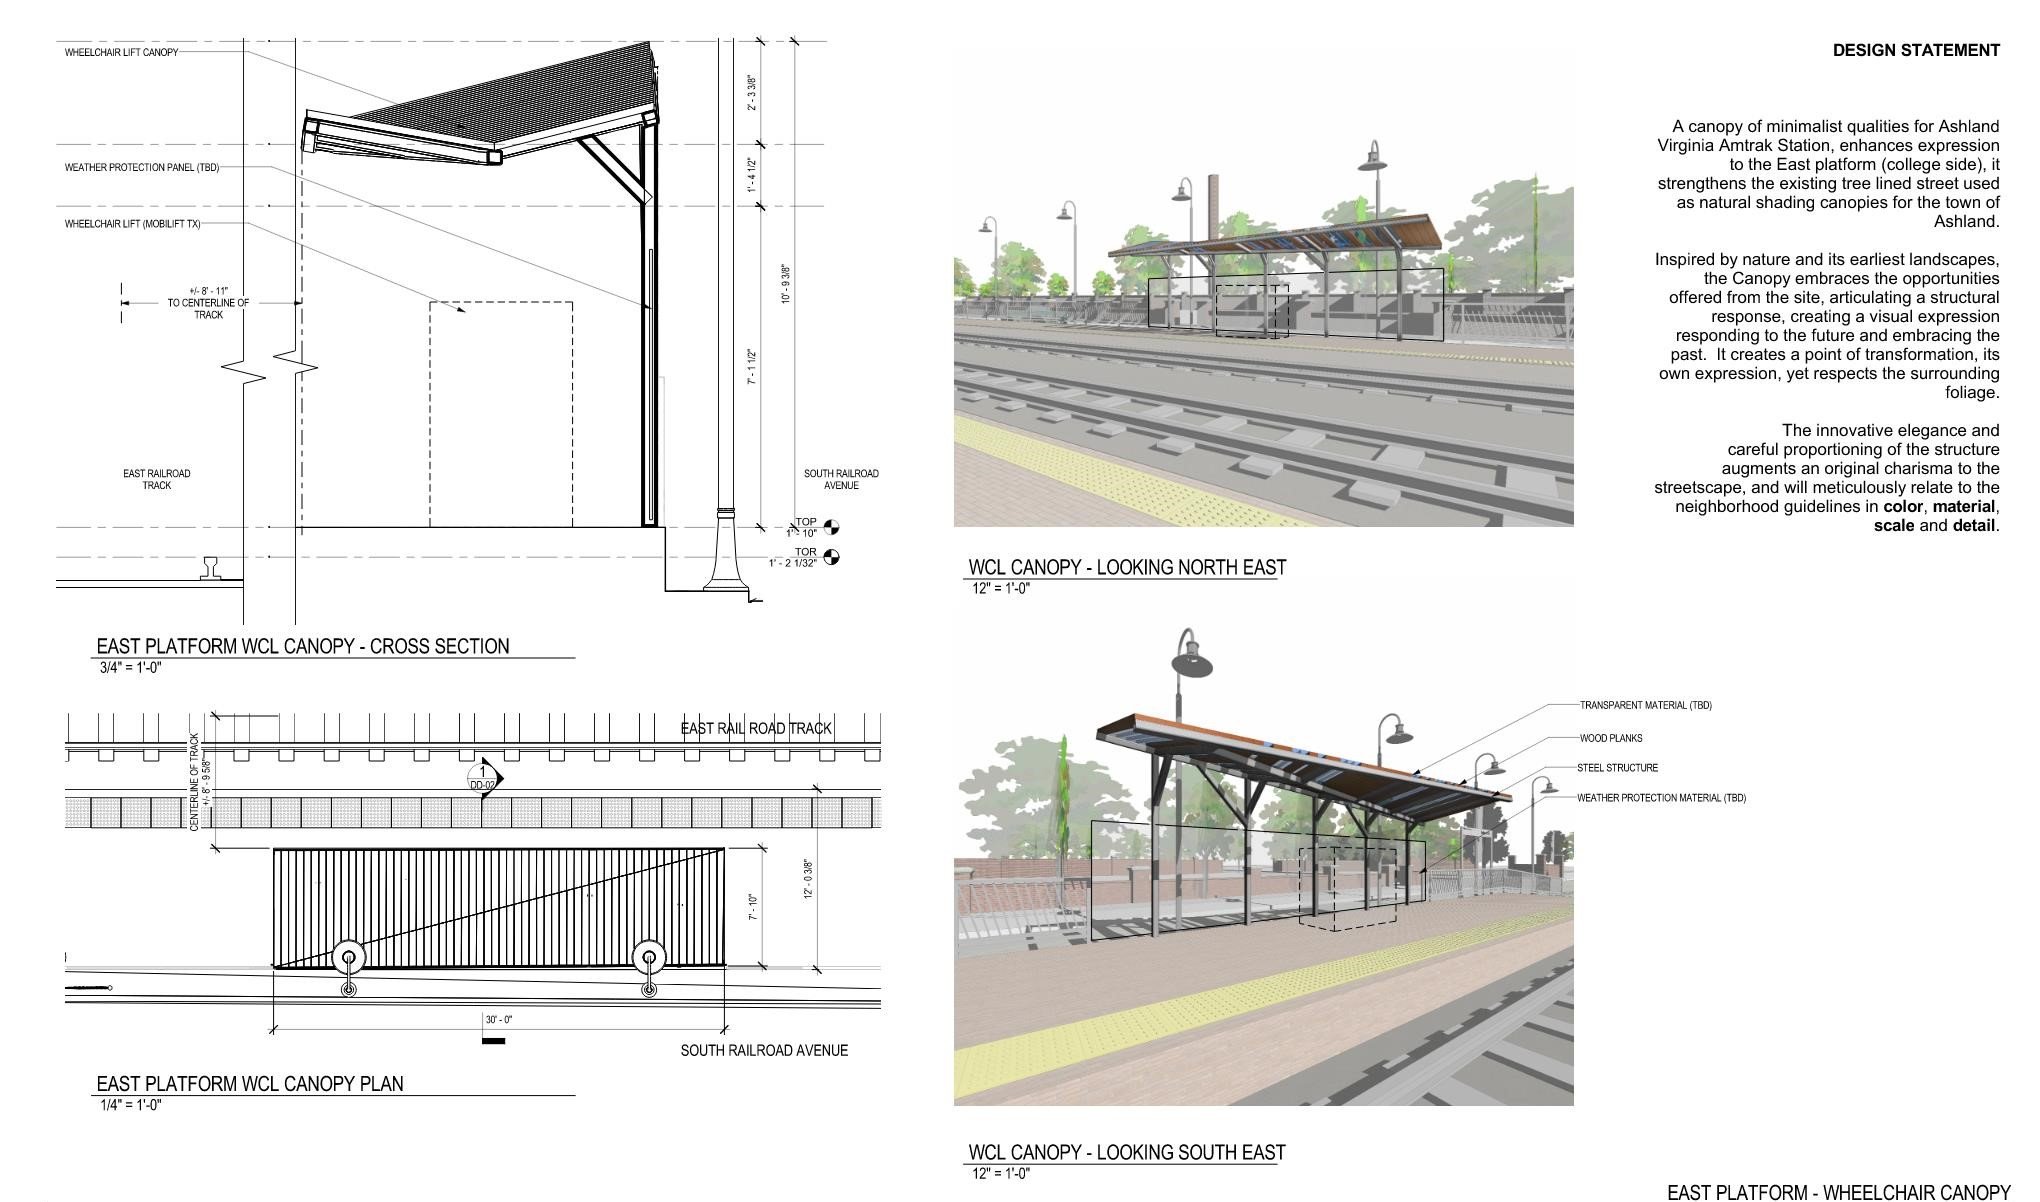Select the WCL CANOPY - LOOKING SOUTH EAST caption
2040x1202 pixels.
coord(1126,1152)
